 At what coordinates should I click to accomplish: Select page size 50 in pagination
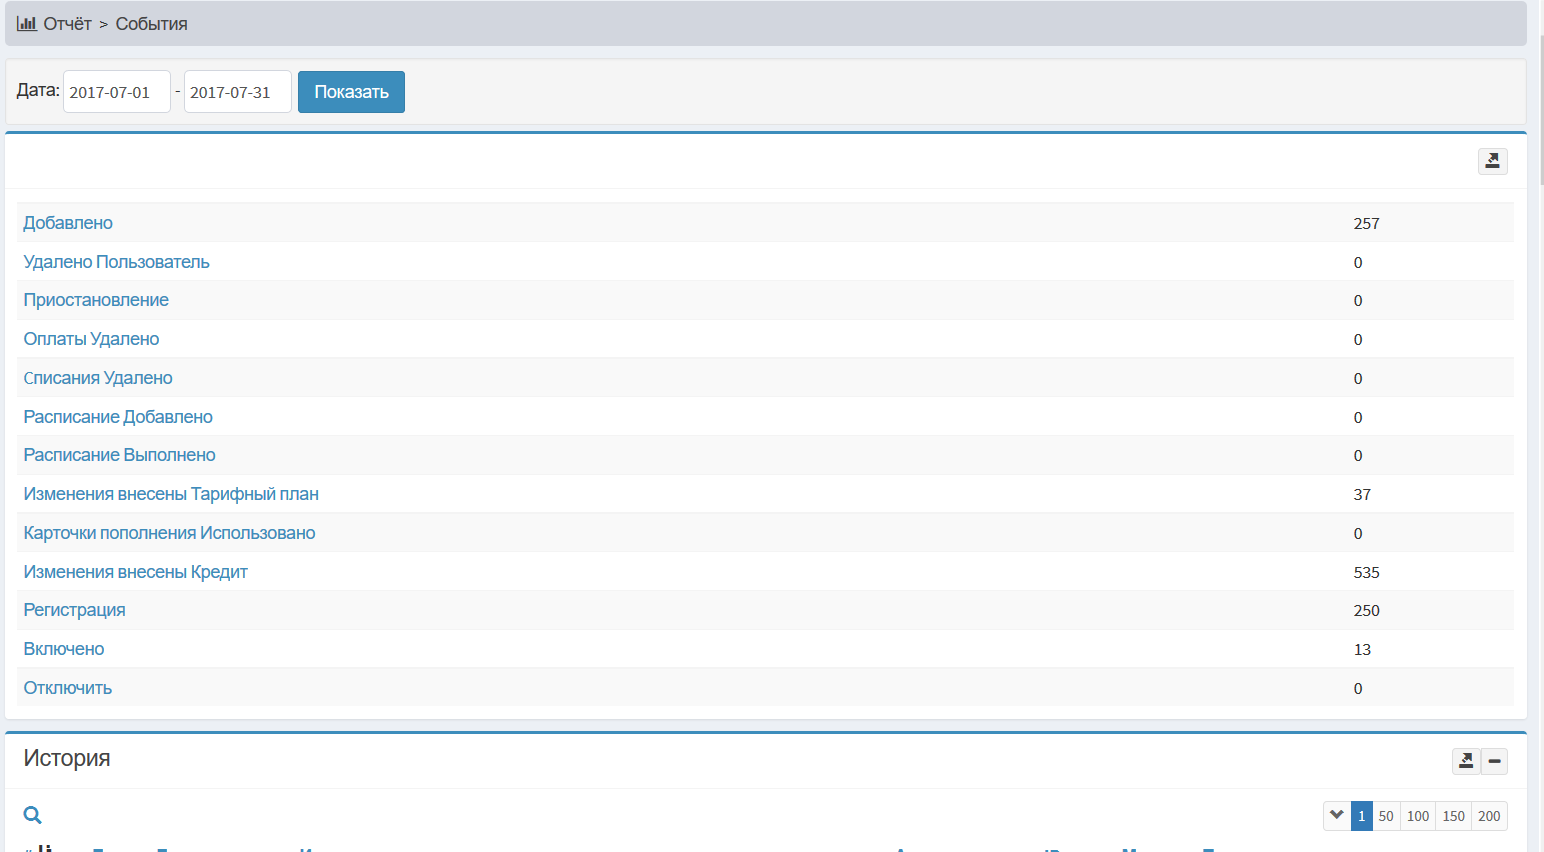(1386, 816)
